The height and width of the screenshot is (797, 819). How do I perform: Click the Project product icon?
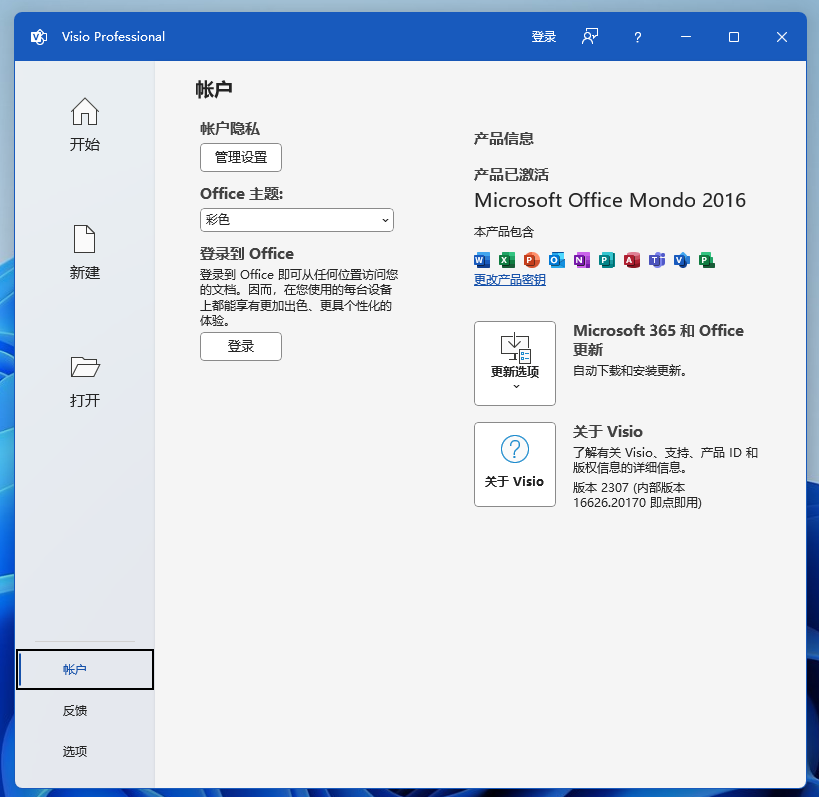[707, 260]
